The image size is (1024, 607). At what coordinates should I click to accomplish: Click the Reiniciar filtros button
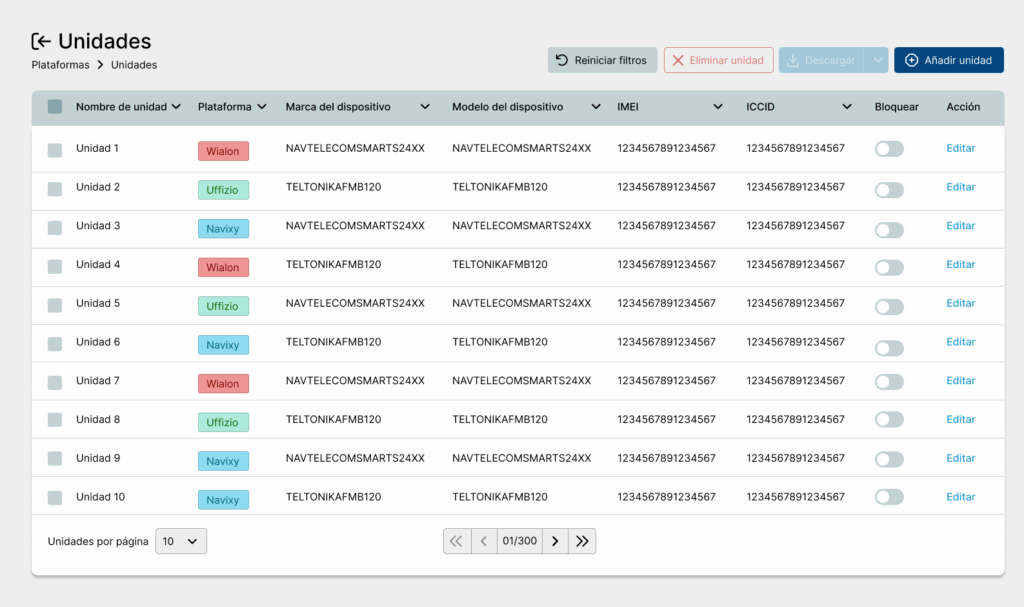tap(602, 60)
